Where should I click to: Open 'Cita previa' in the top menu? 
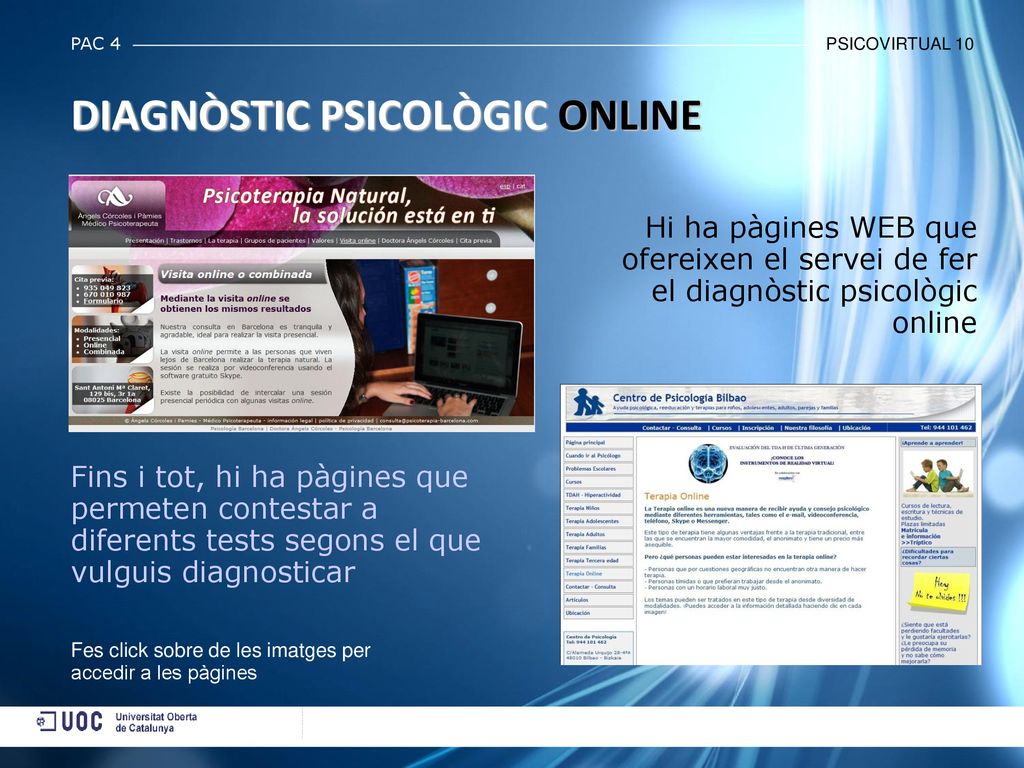pos(475,241)
